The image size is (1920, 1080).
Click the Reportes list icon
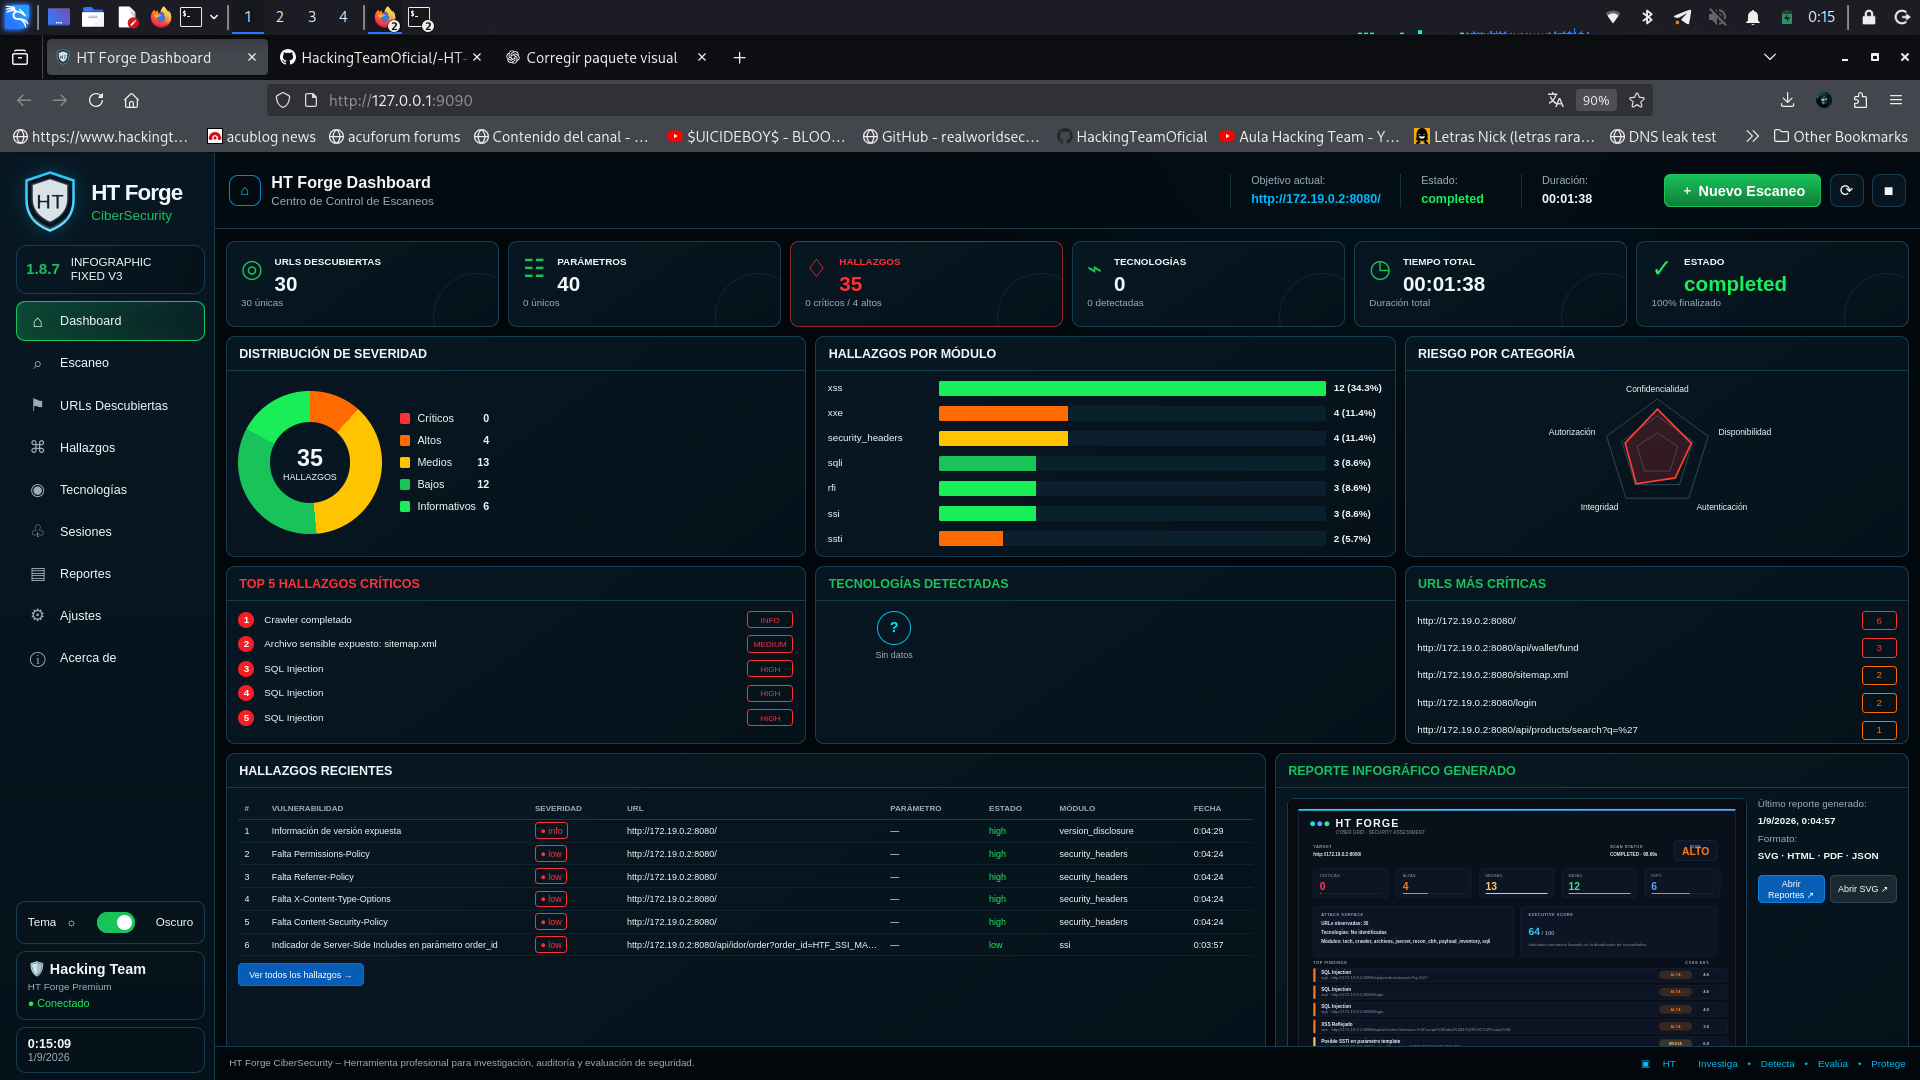click(38, 574)
